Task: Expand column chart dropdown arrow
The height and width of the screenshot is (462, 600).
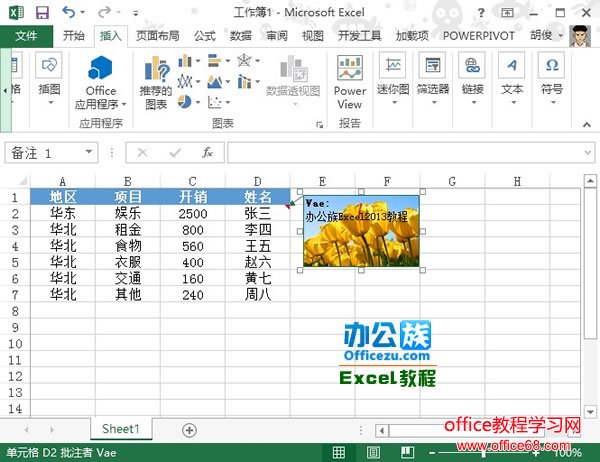Action: point(198,60)
